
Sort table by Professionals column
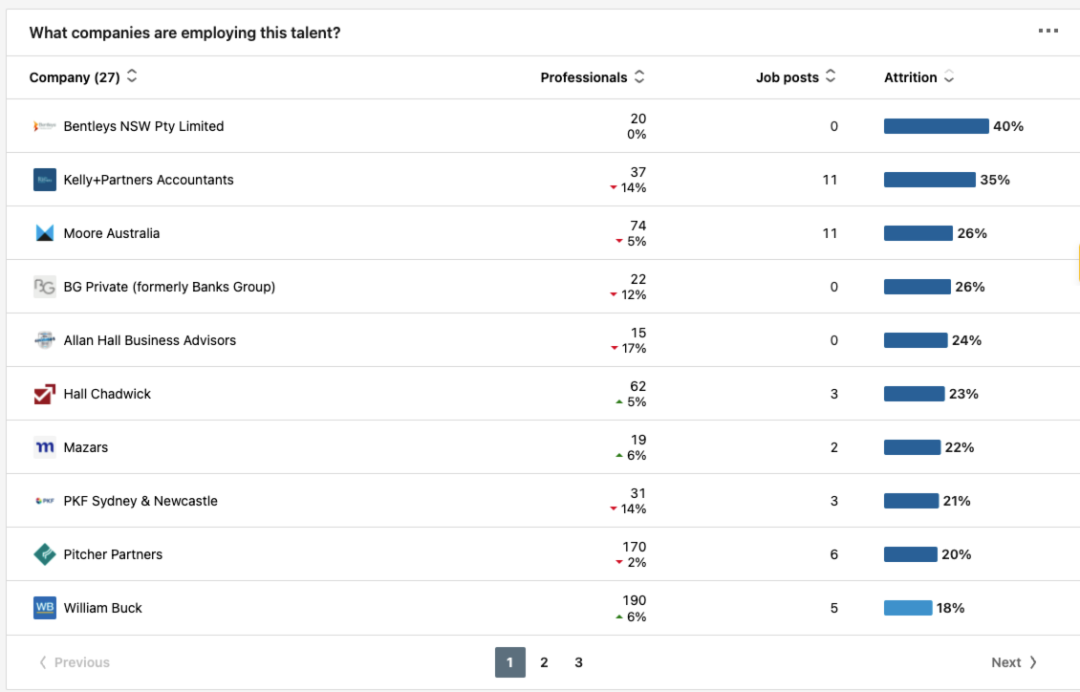(x=639, y=77)
